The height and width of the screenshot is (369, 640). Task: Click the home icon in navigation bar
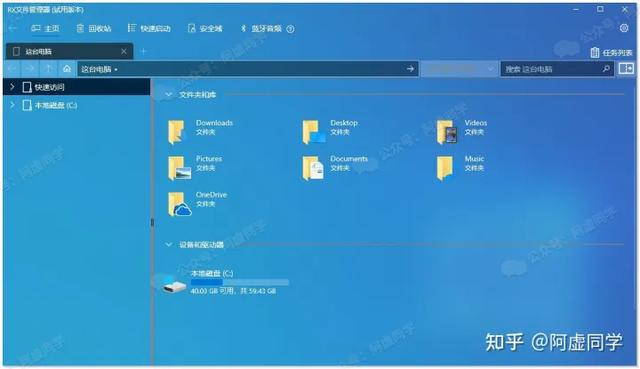point(67,69)
